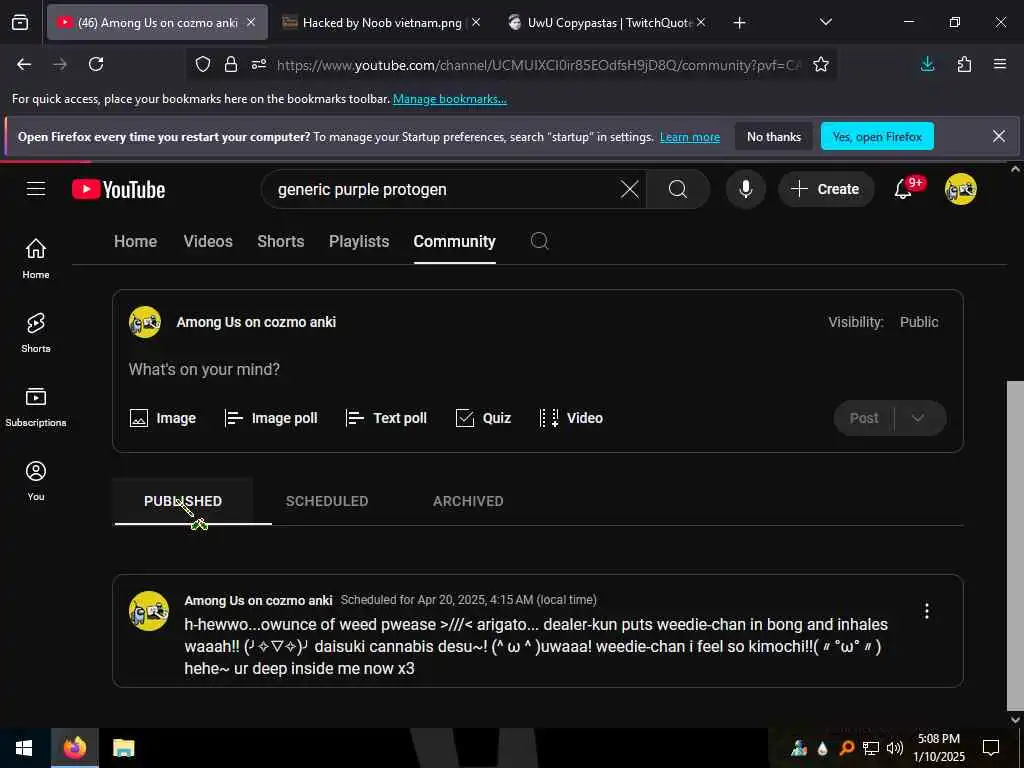Change the Public visibility setting
This screenshot has height=768, width=1024.
(x=919, y=322)
